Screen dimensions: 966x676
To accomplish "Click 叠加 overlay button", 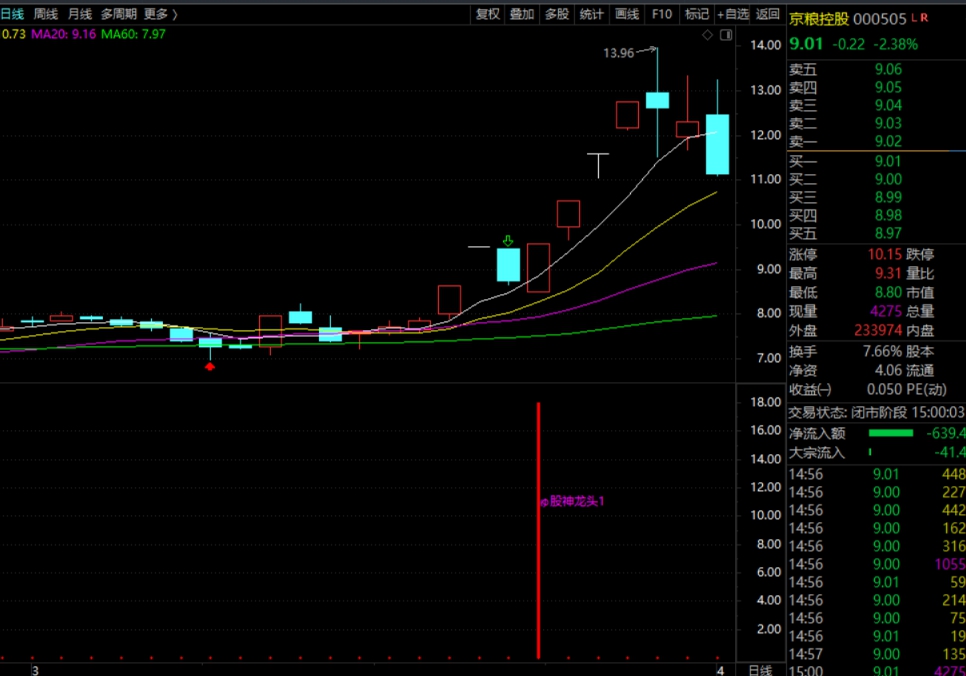I will pos(521,14).
